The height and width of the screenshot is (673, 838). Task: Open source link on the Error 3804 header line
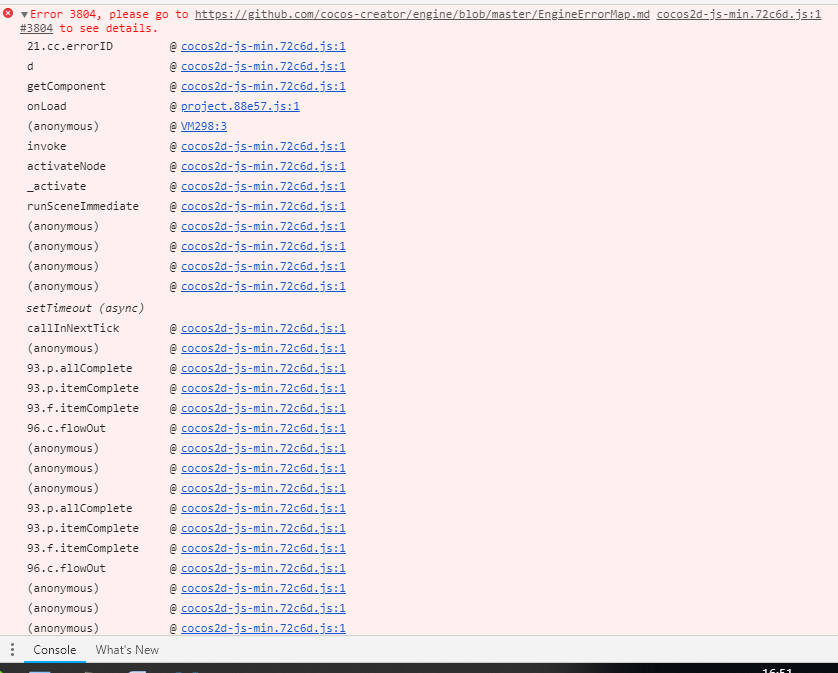point(739,14)
